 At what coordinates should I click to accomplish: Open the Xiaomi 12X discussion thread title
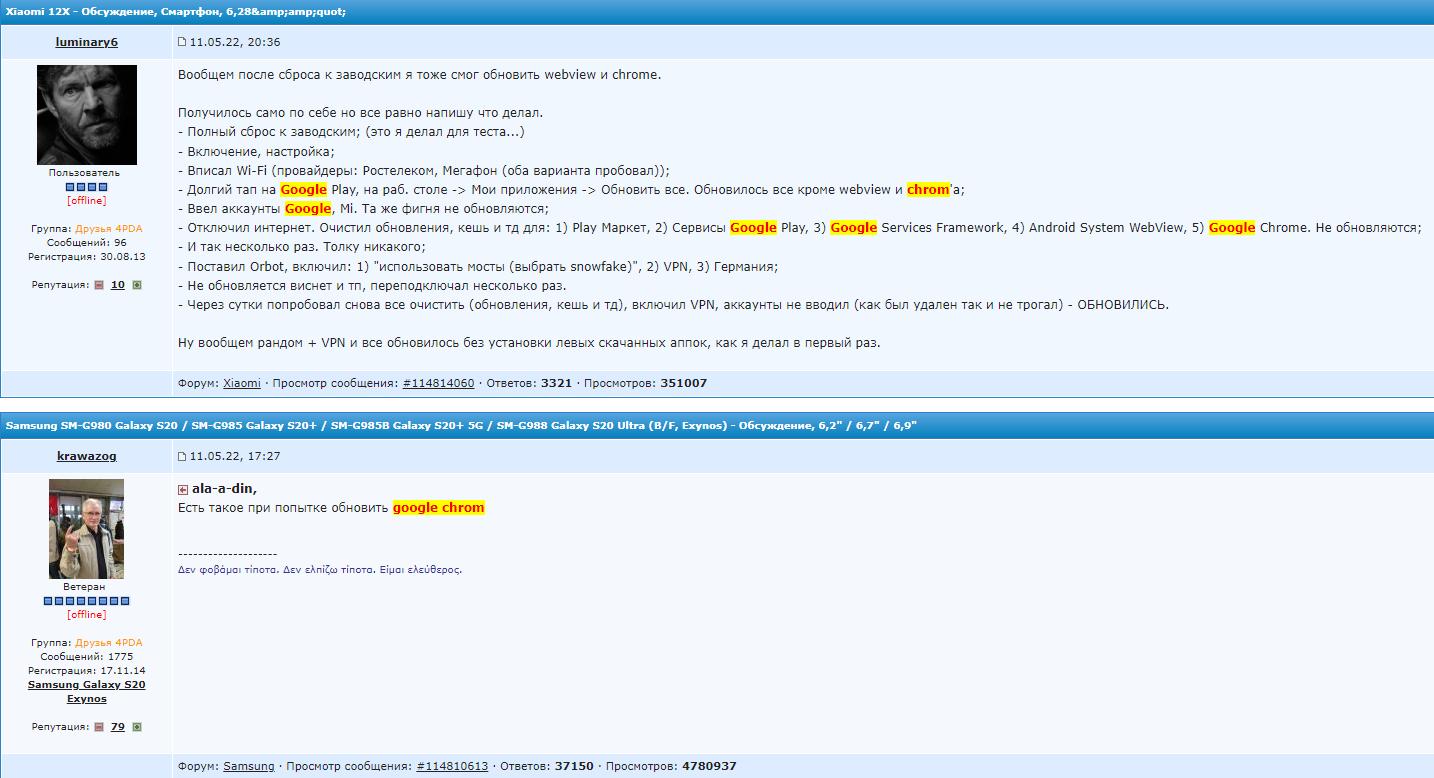[x=176, y=11]
